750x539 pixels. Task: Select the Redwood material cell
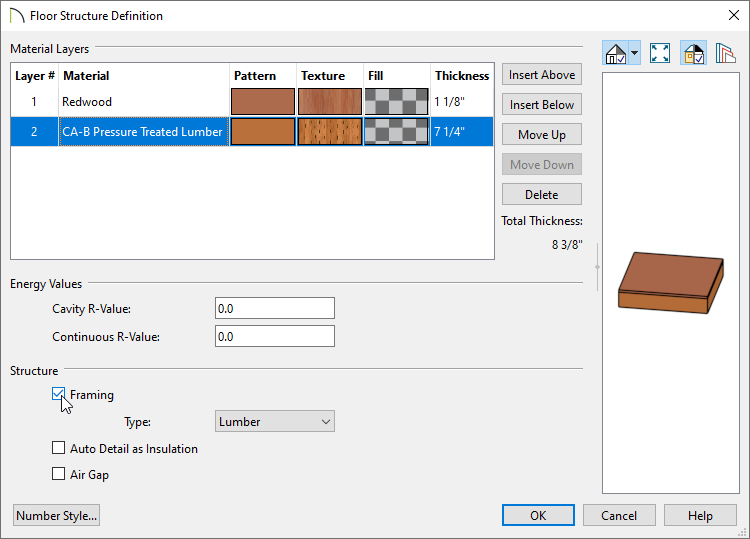point(143,101)
